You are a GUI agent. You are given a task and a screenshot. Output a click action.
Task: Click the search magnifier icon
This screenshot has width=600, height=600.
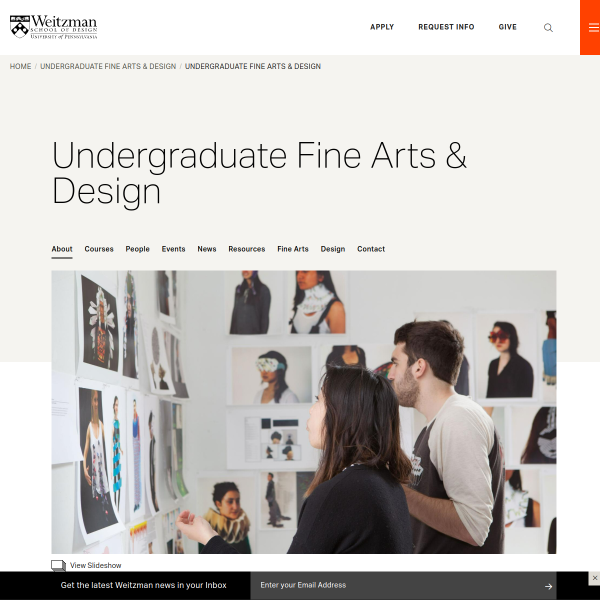(548, 28)
